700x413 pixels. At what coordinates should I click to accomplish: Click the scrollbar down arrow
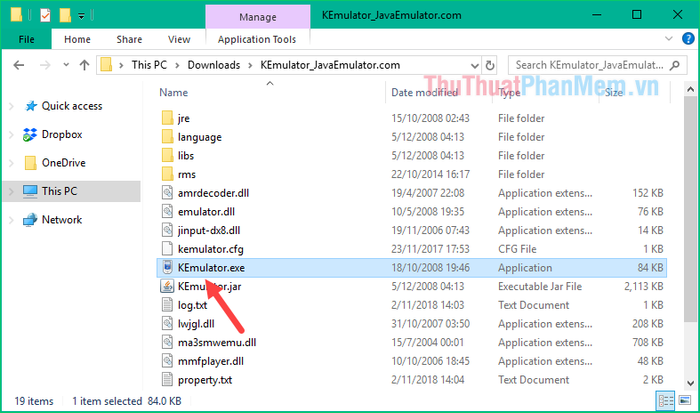(x=690, y=384)
